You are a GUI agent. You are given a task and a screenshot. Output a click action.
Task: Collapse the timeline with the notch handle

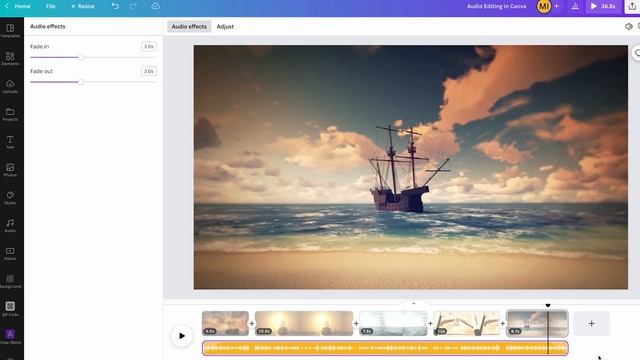(413, 304)
